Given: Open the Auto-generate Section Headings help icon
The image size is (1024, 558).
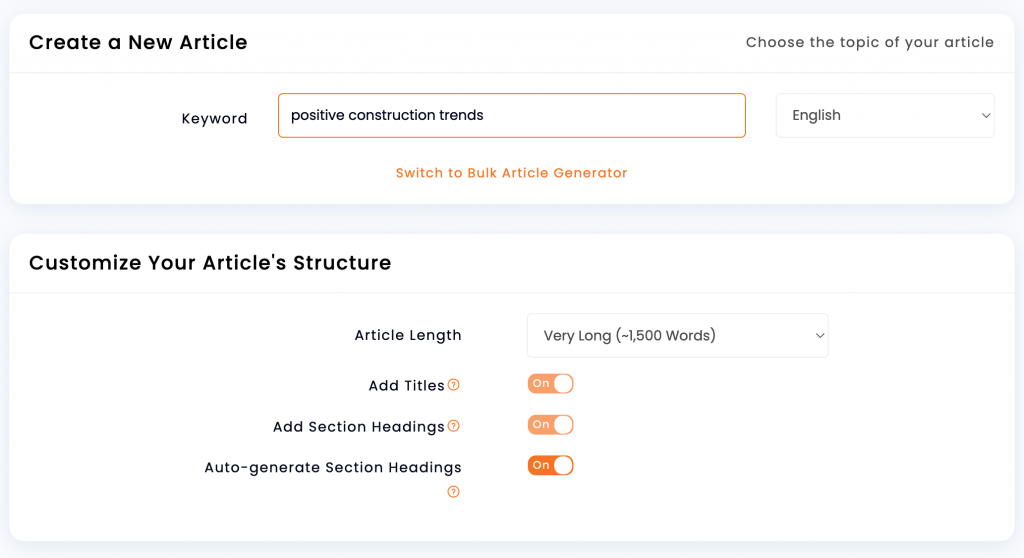Looking at the screenshot, I should [453, 491].
